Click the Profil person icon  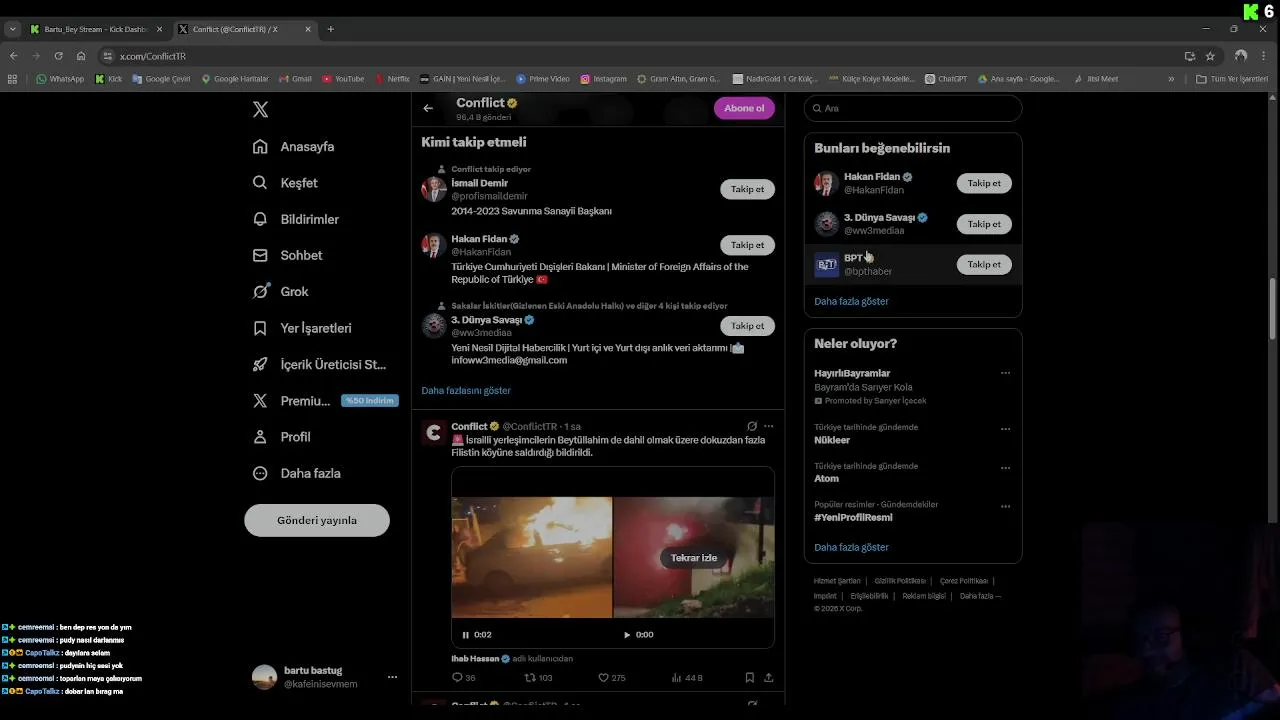pyautogui.click(x=260, y=437)
